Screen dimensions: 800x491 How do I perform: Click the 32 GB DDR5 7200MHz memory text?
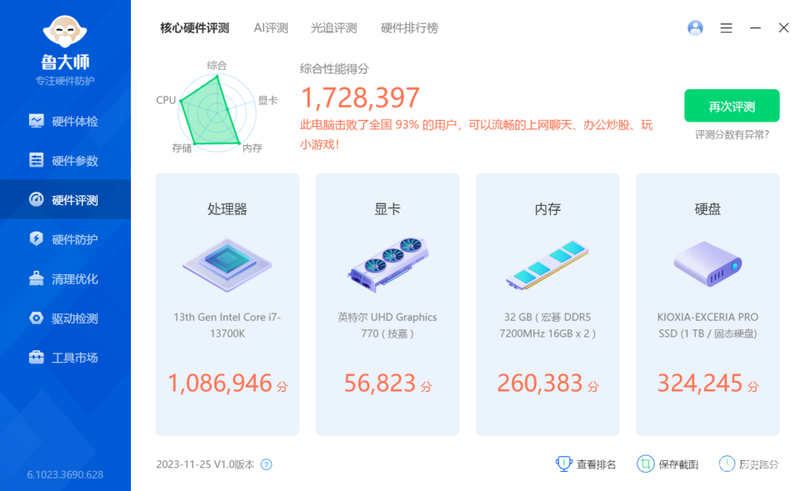547,325
